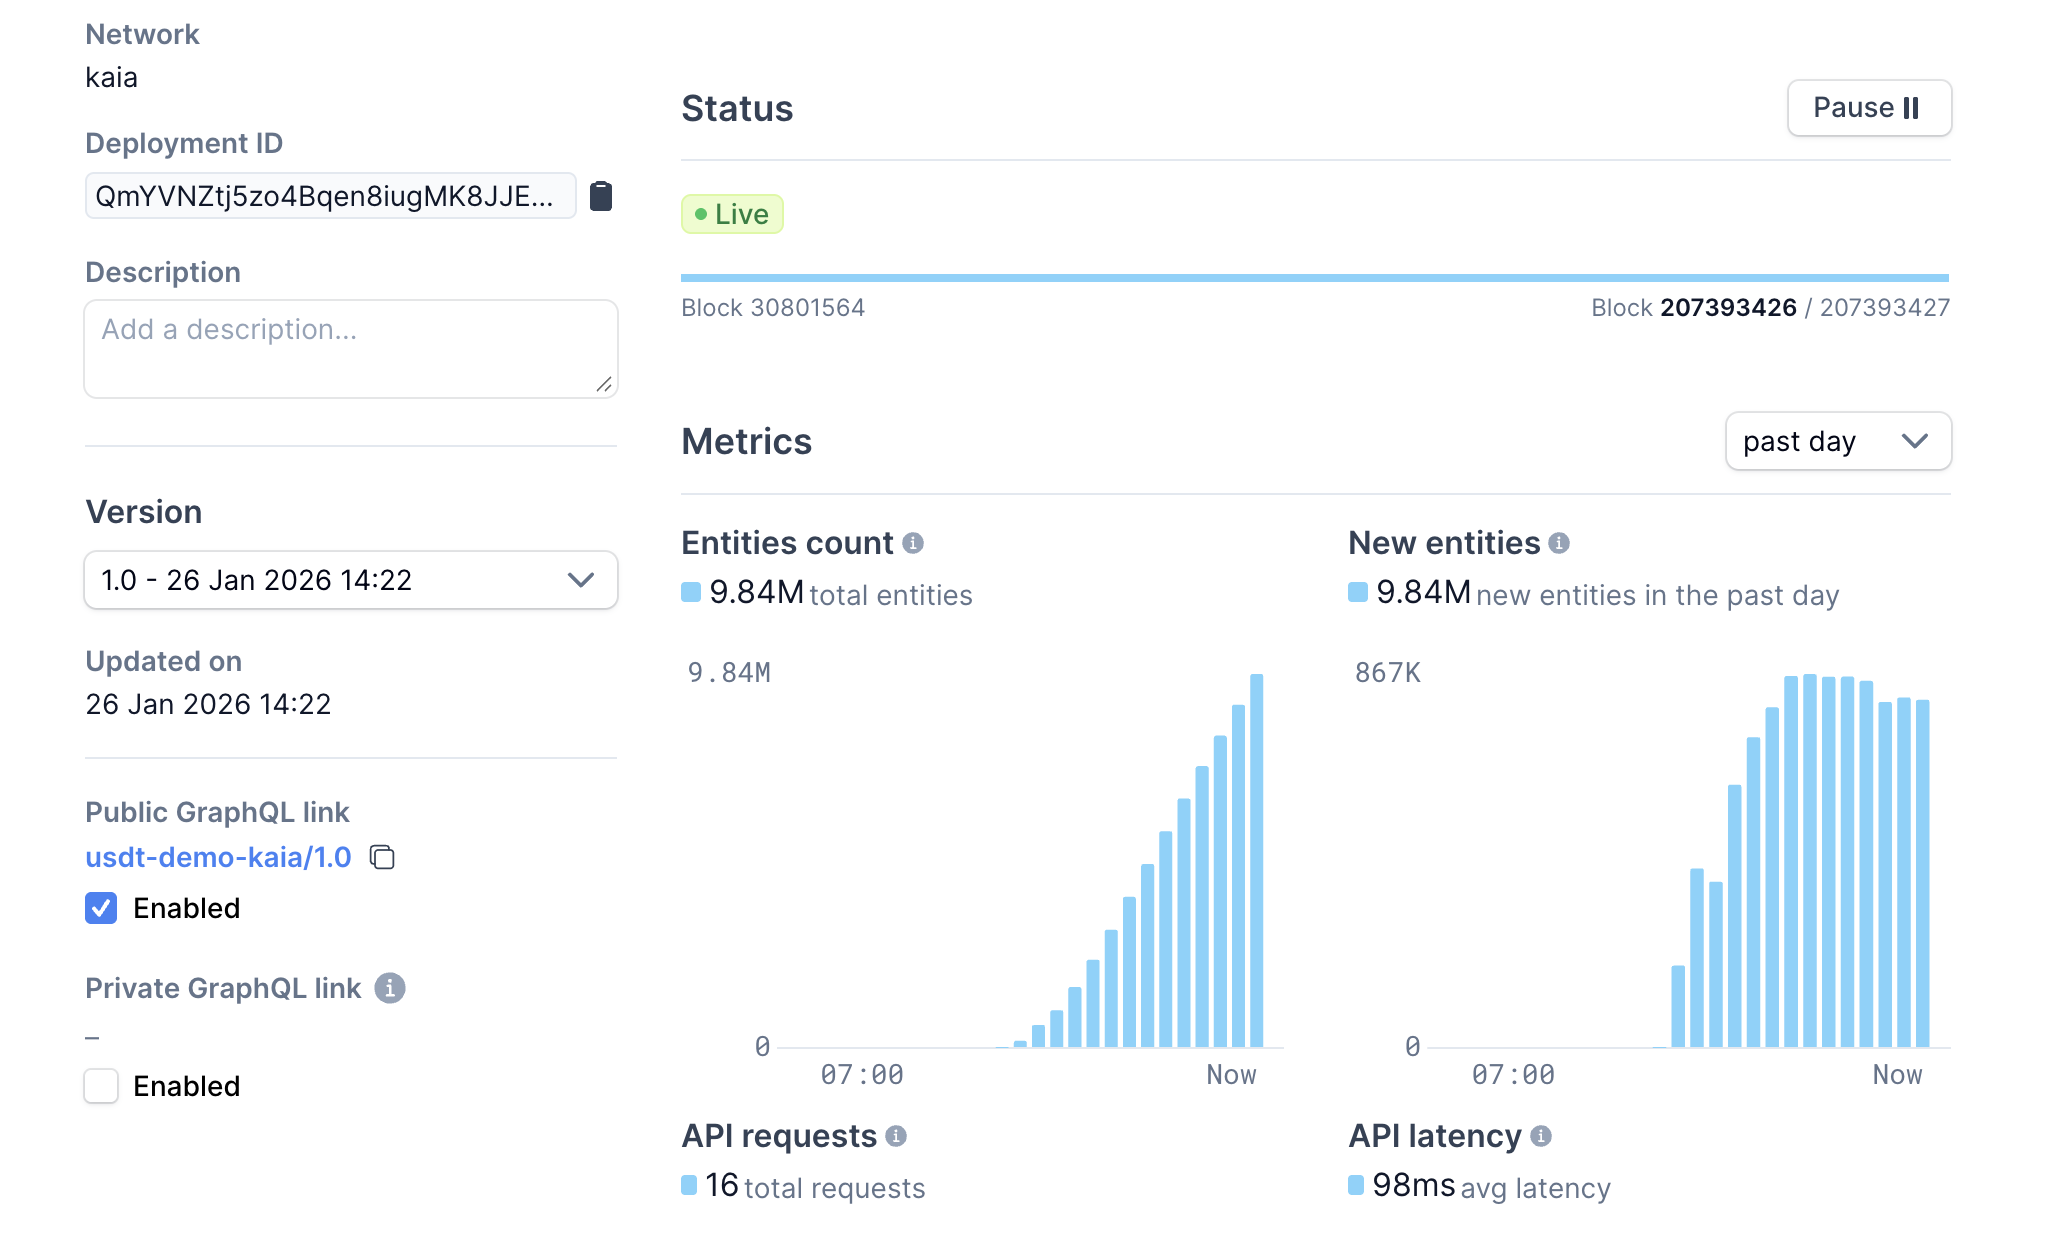This screenshot has width=2046, height=1234.
Task: Click the Deployment ID text field
Action: pos(330,196)
